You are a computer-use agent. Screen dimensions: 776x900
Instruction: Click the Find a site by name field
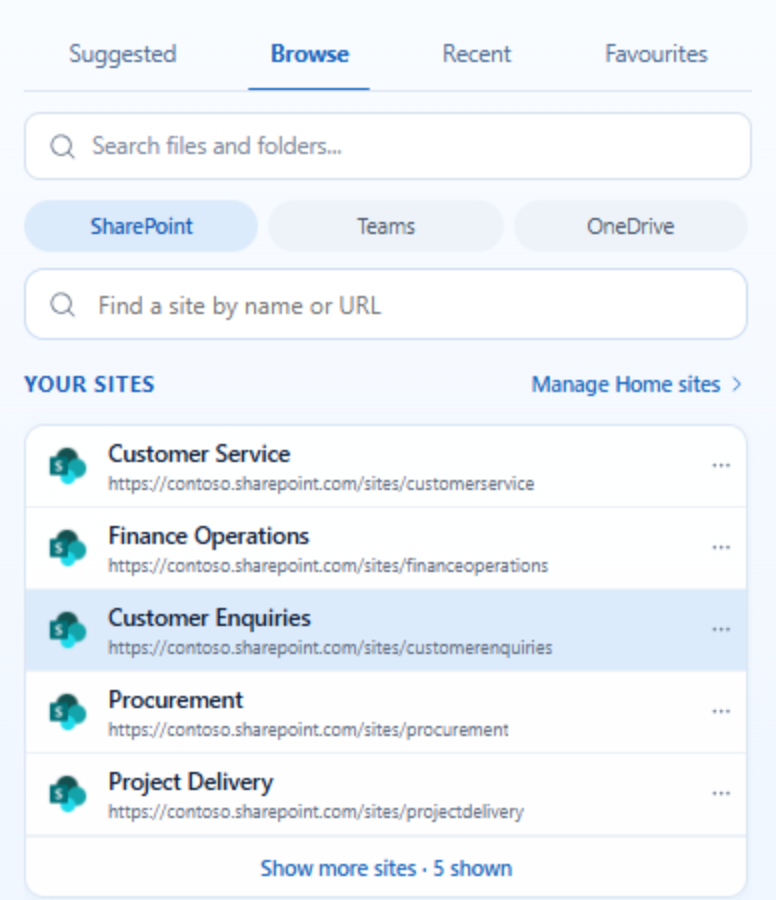pyautogui.click(x=386, y=304)
